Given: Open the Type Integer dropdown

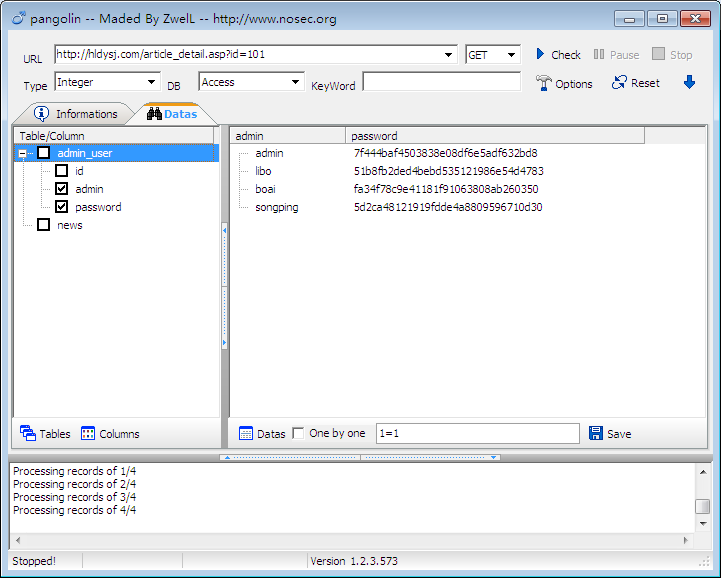Looking at the screenshot, I should 151,82.
